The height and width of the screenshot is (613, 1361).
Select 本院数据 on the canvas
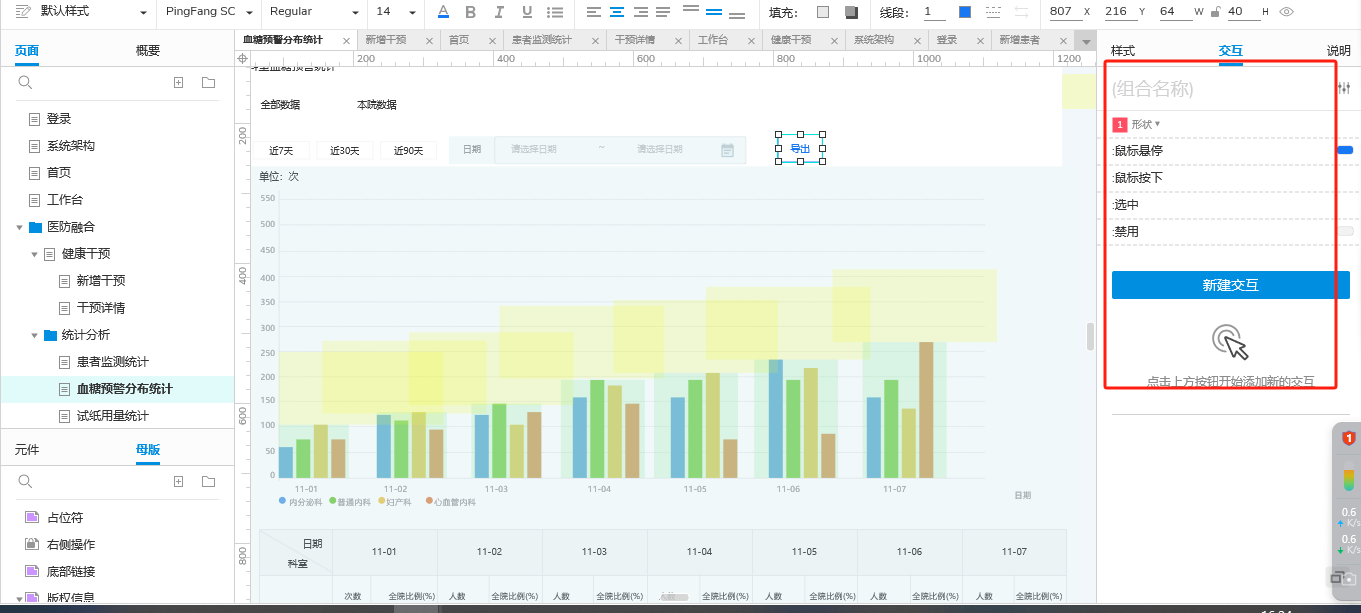377,105
